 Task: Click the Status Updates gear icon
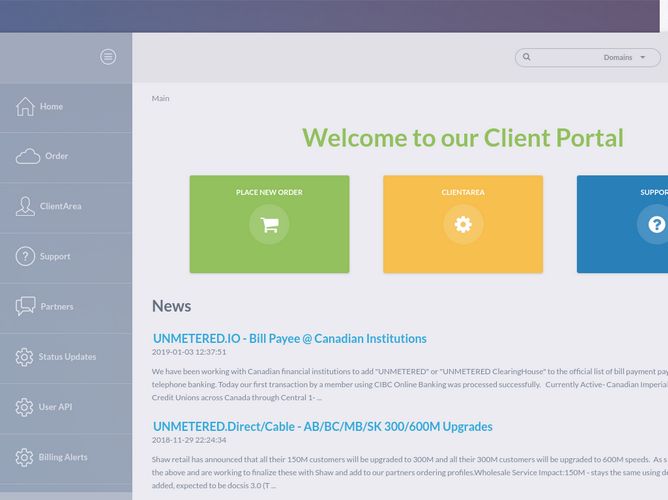point(24,357)
